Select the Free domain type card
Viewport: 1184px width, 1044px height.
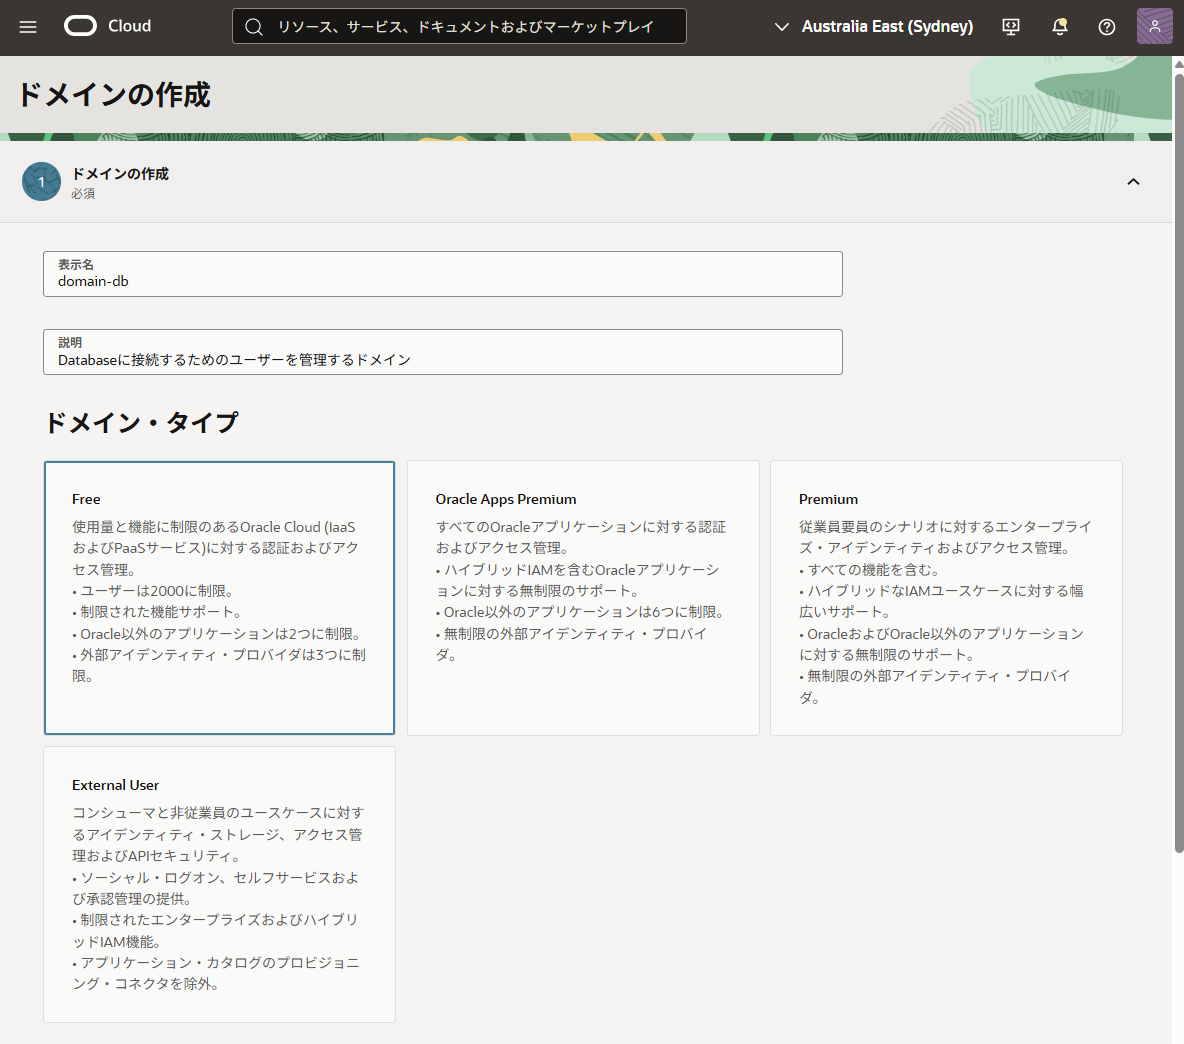(219, 597)
